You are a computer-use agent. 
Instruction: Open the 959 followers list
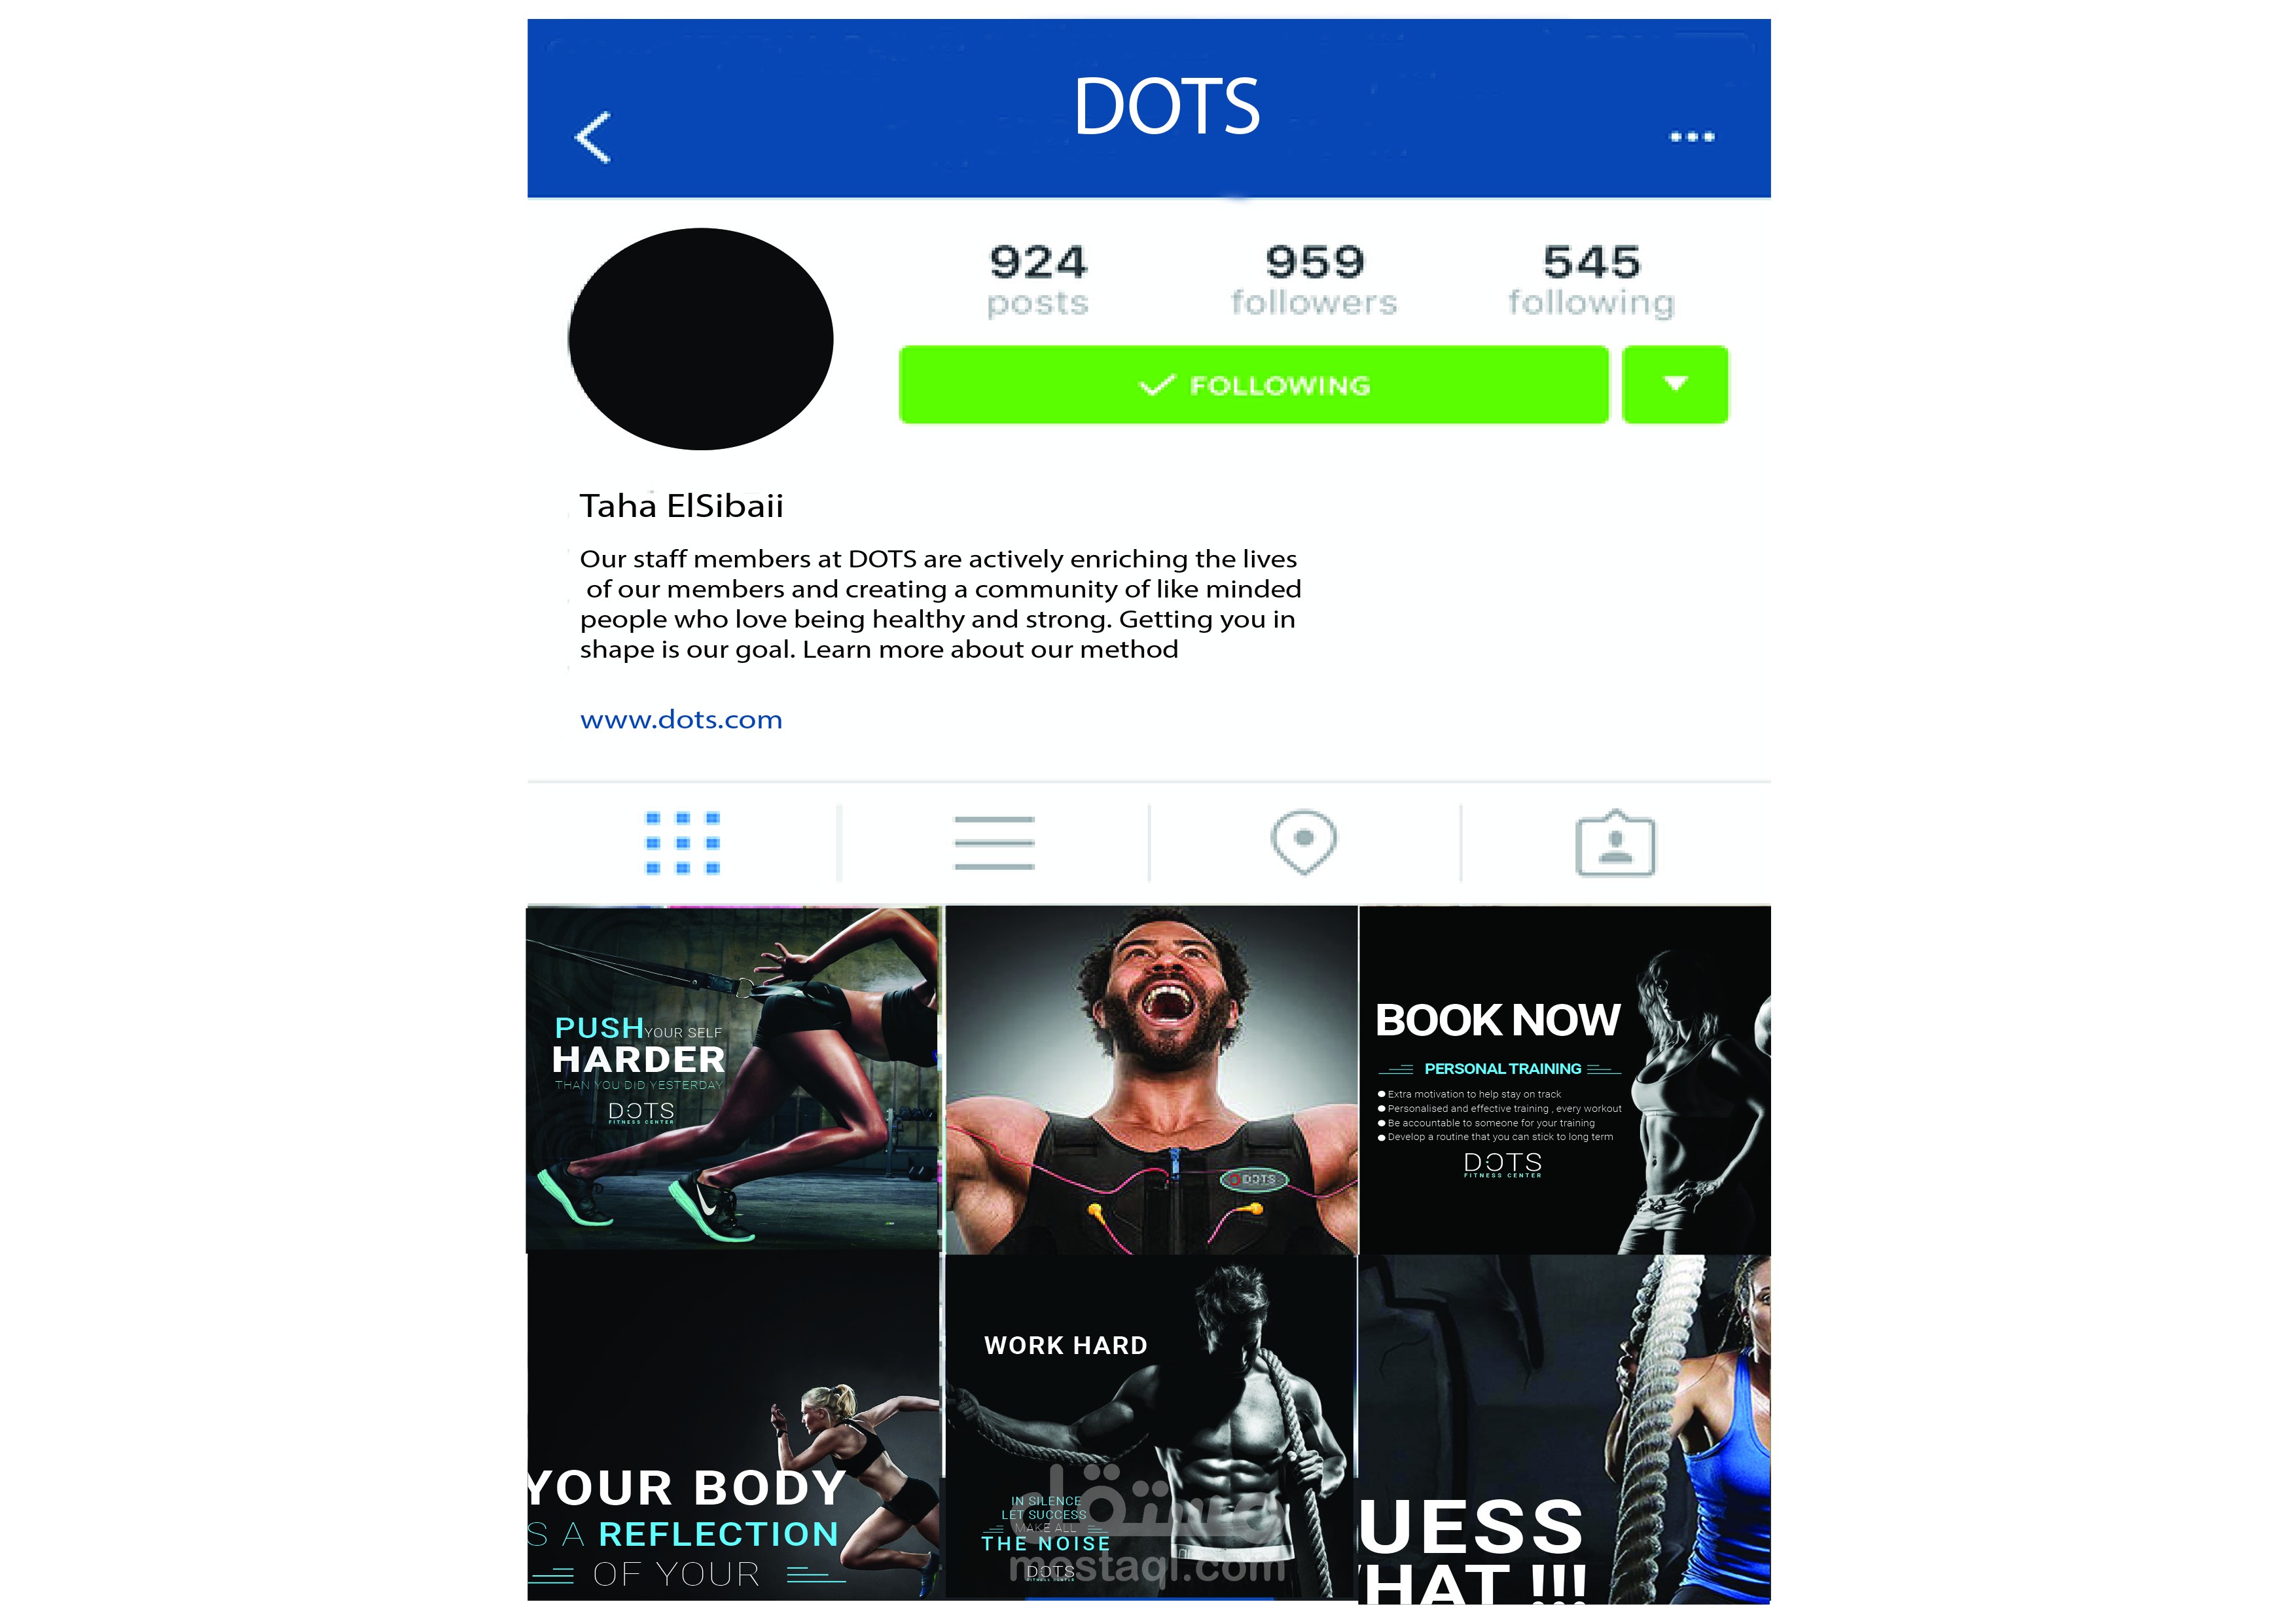(1314, 279)
